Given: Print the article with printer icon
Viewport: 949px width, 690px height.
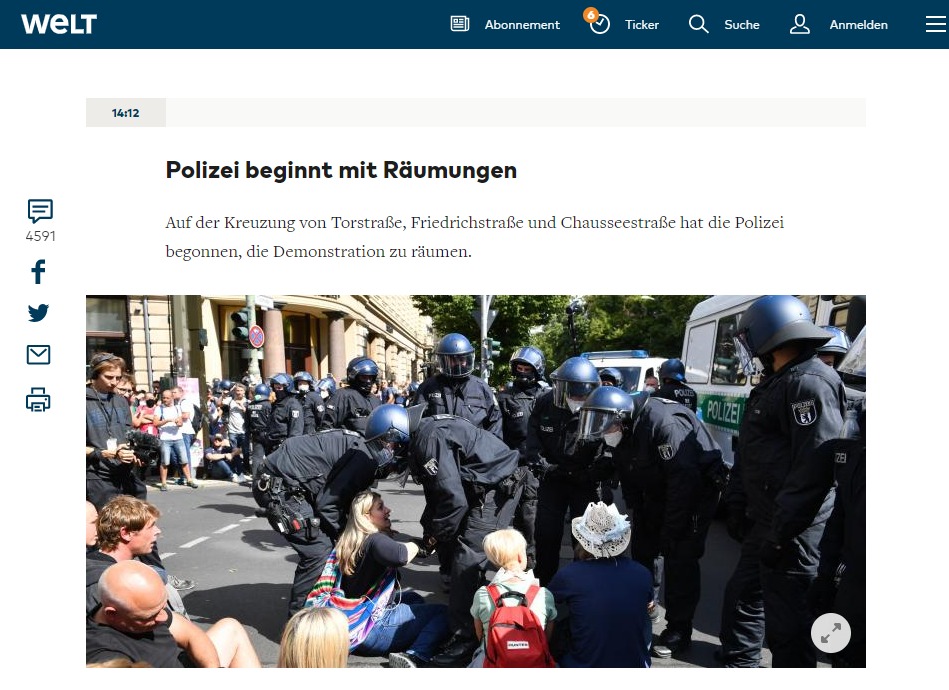Looking at the screenshot, I should (x=38, y=400).
